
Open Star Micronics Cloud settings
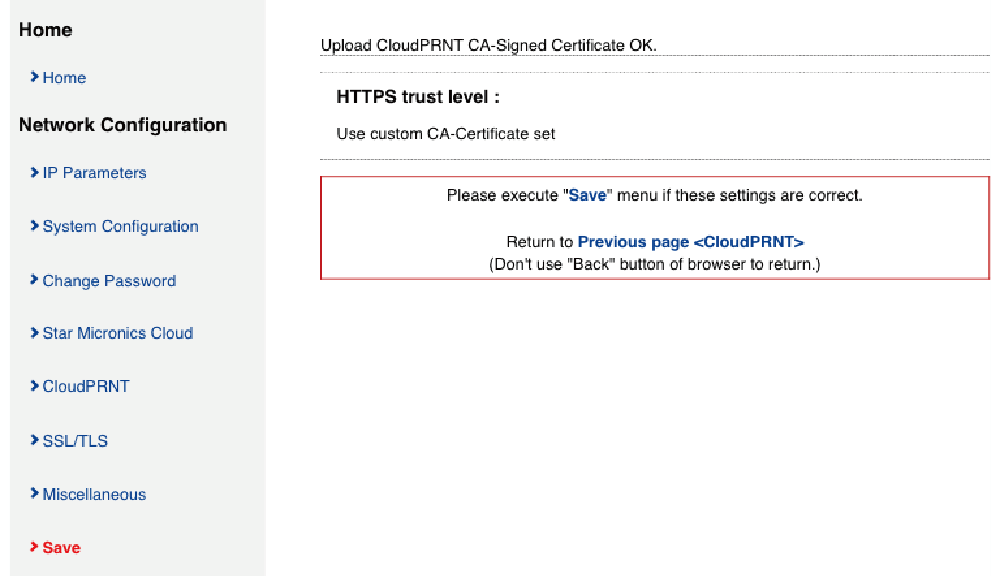coord(117,333)
